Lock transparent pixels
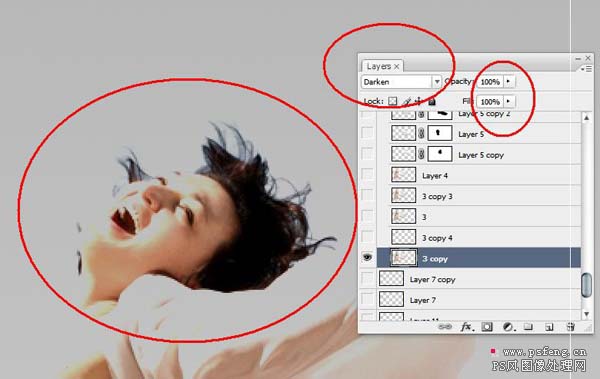The image size is (600, 379). [393, 101]
